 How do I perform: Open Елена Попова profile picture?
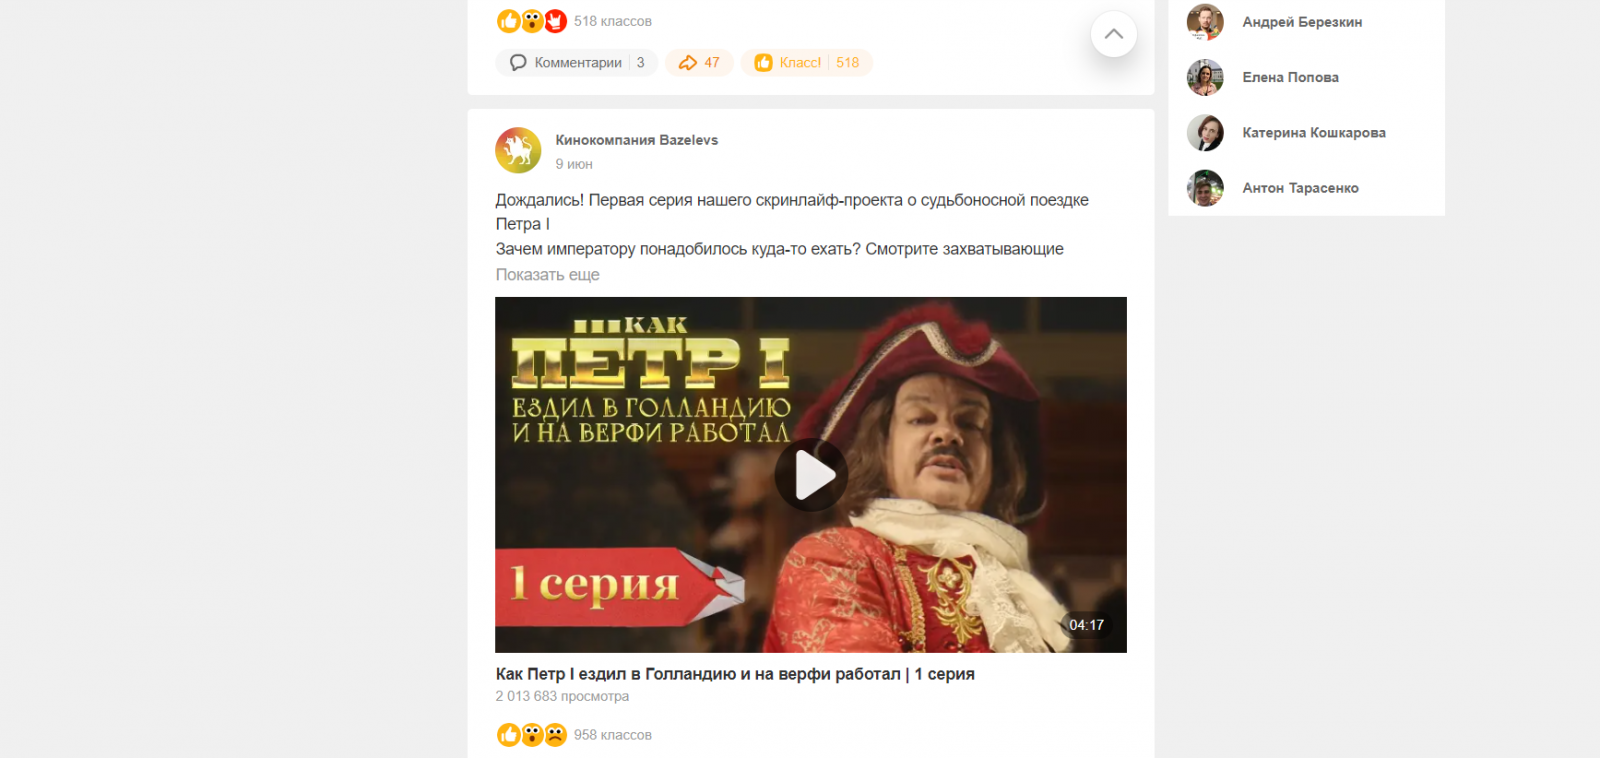tap(1205, 77)
